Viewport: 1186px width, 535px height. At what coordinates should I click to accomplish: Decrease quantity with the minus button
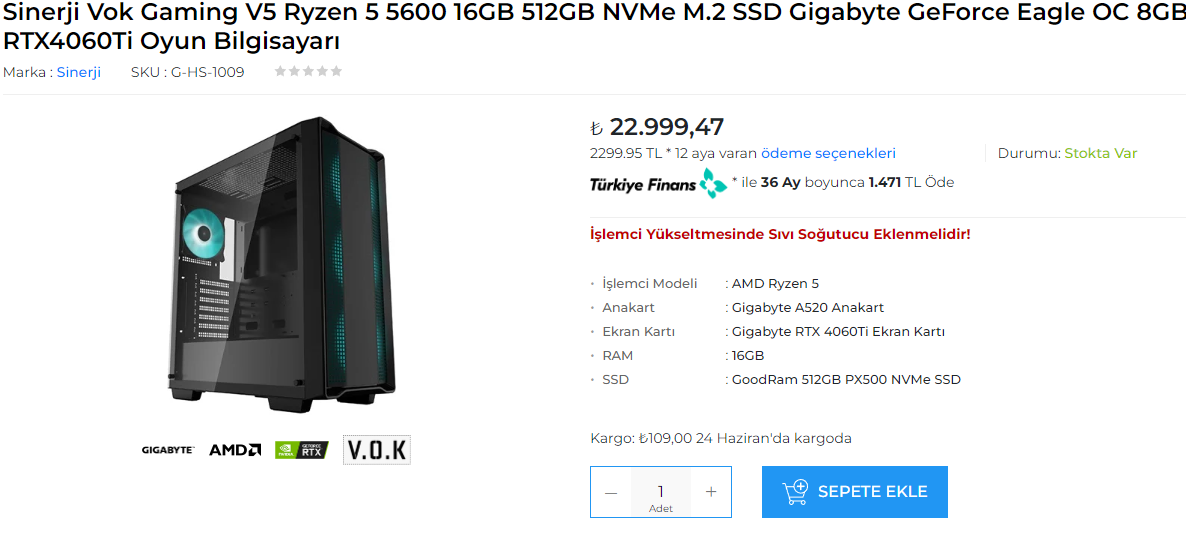click(x=611, y=492)
